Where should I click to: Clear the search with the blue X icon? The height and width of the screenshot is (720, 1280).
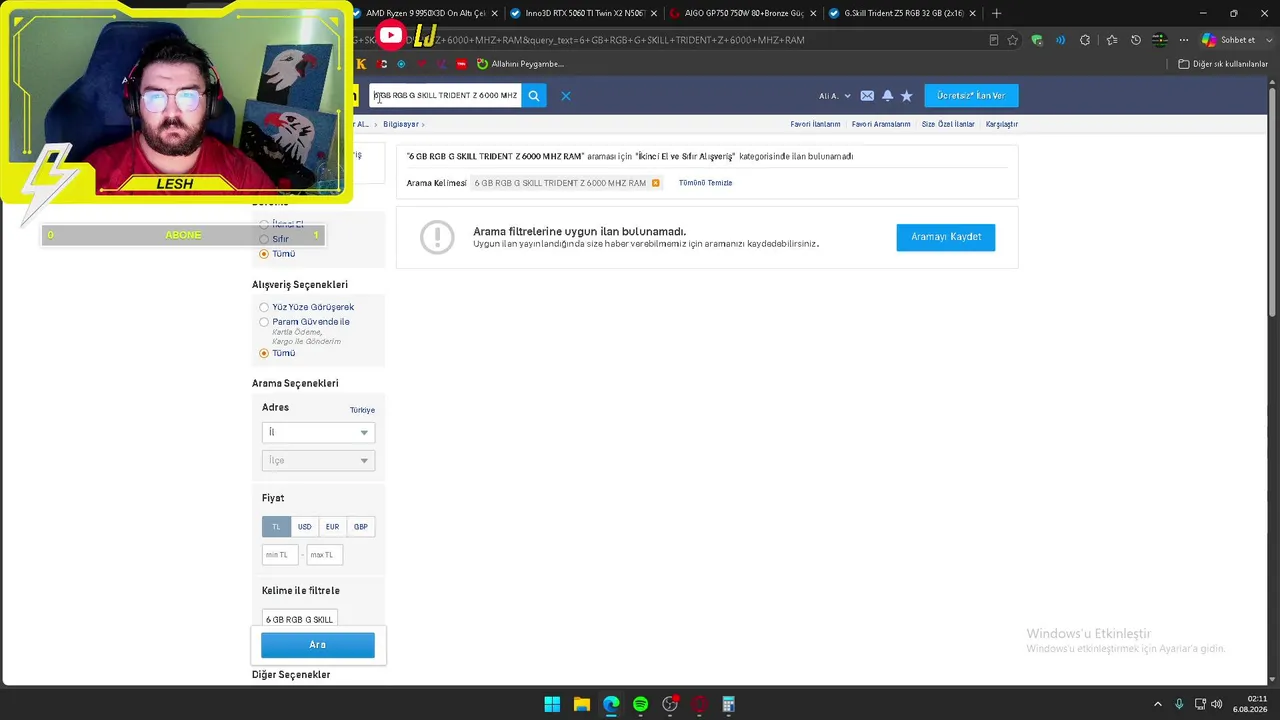[565, 96]
